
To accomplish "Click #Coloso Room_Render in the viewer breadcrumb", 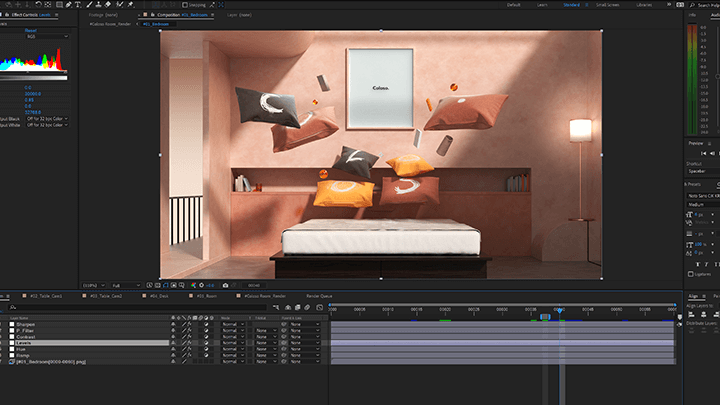I will tap(110, 24).
